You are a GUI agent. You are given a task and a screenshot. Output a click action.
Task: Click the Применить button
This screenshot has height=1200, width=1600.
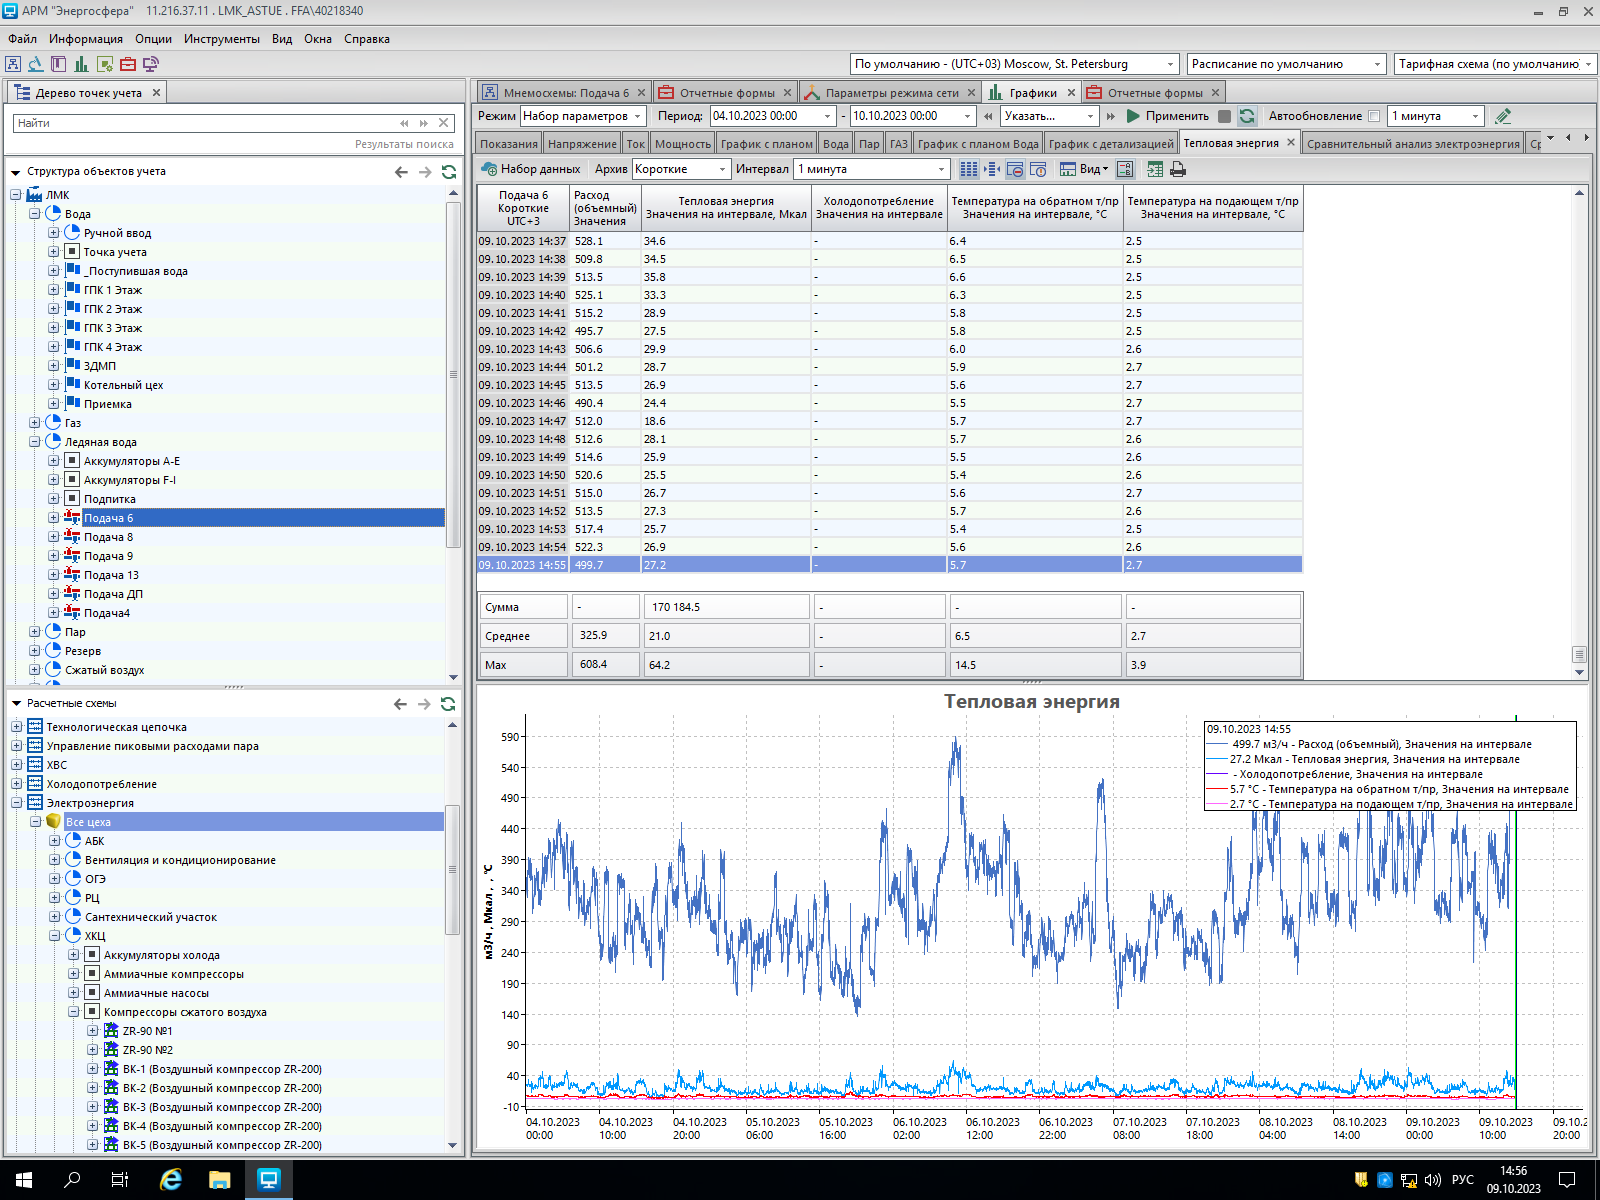(1167, 116)
